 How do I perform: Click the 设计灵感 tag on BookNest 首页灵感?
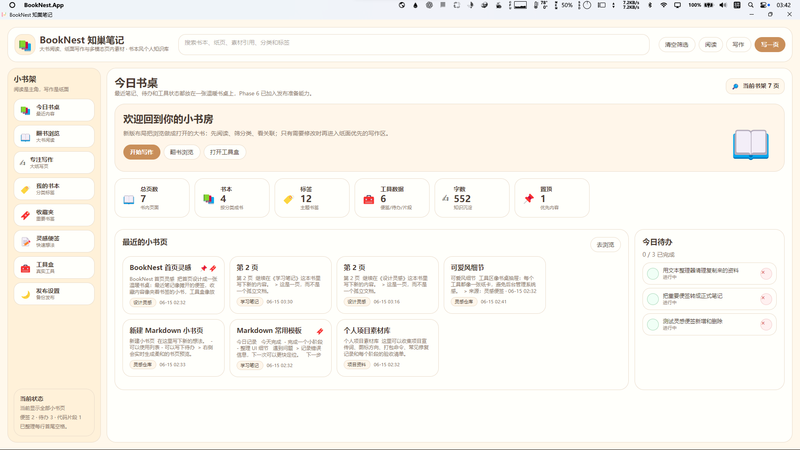(x=142, y=303)
